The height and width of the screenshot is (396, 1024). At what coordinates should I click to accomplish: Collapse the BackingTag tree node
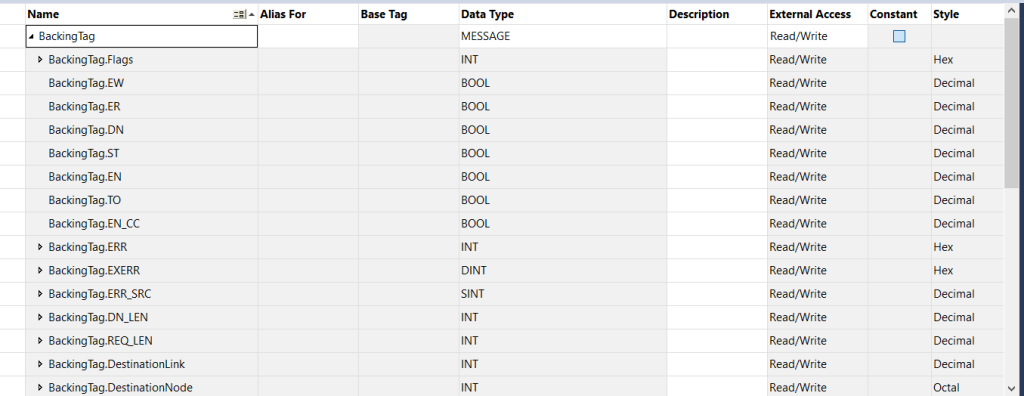point(31,37)
